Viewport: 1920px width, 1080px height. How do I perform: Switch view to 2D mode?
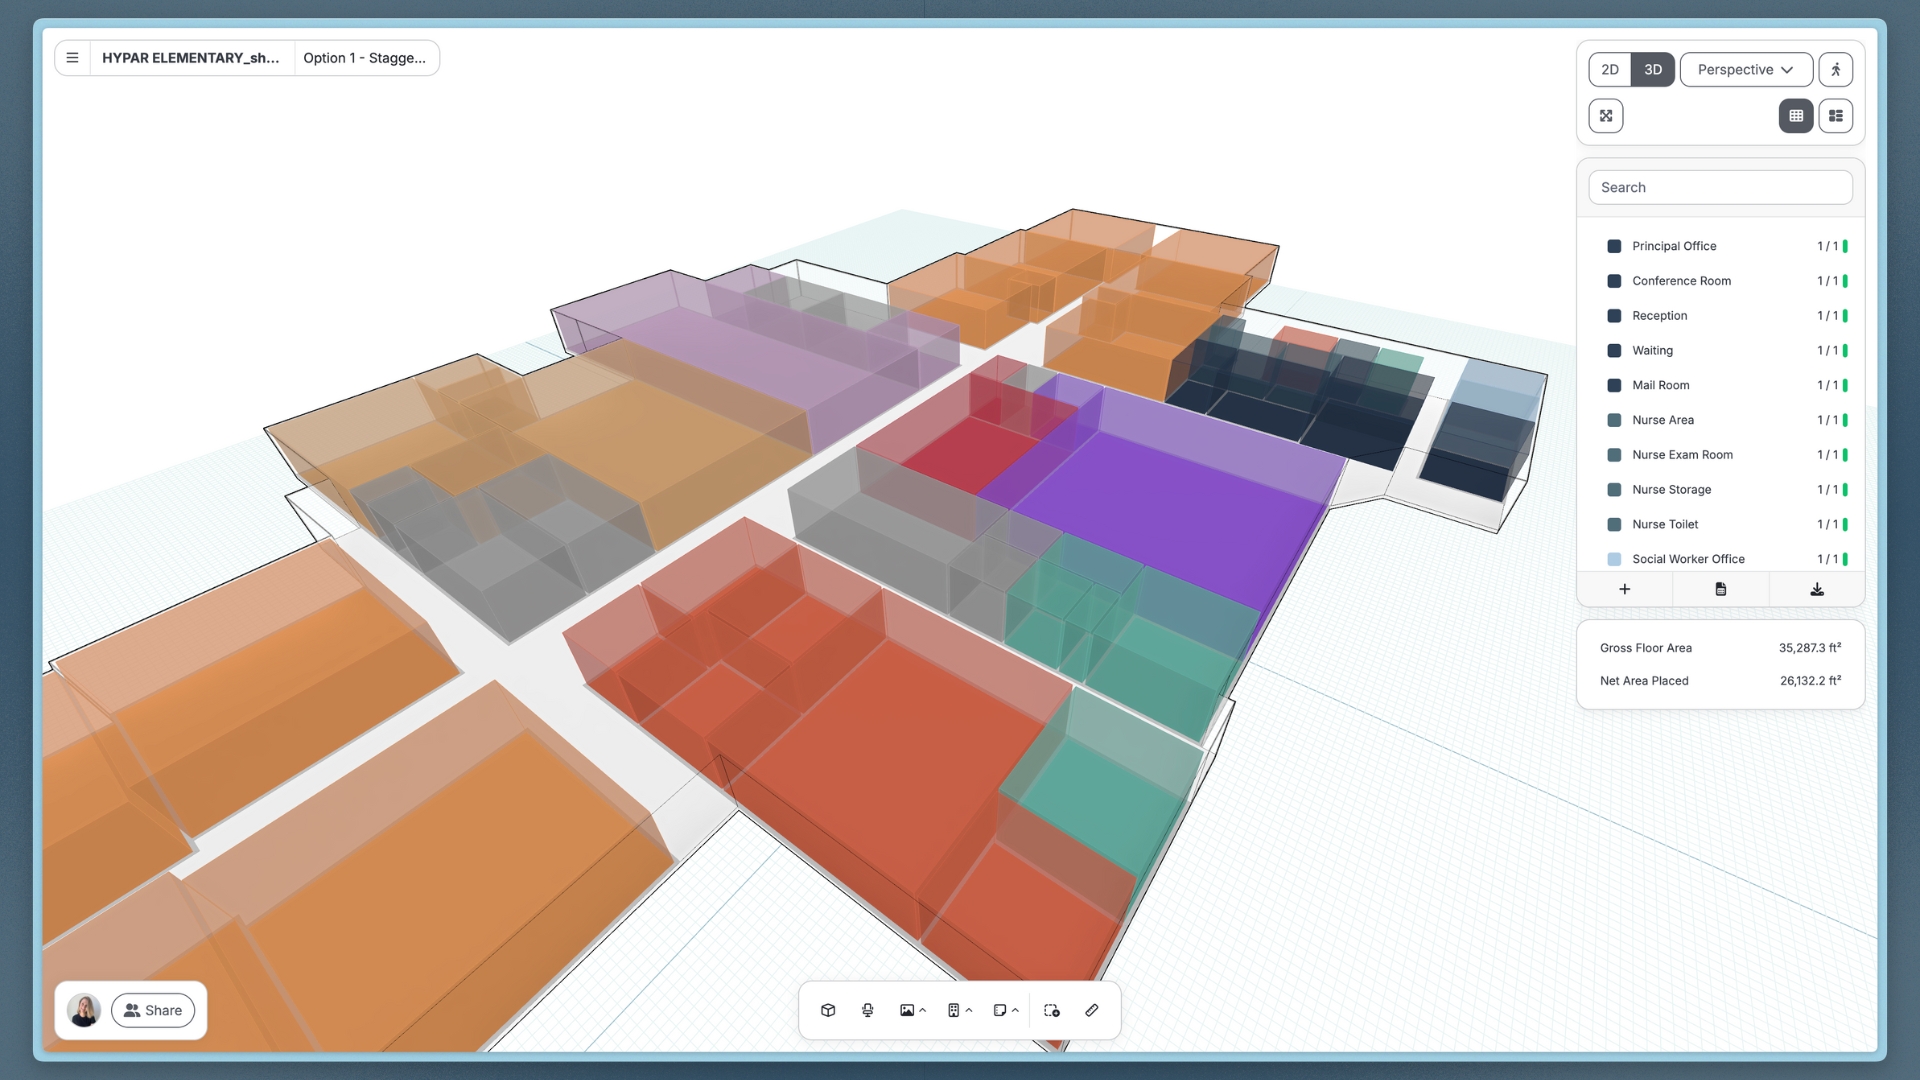point(1610,70)
